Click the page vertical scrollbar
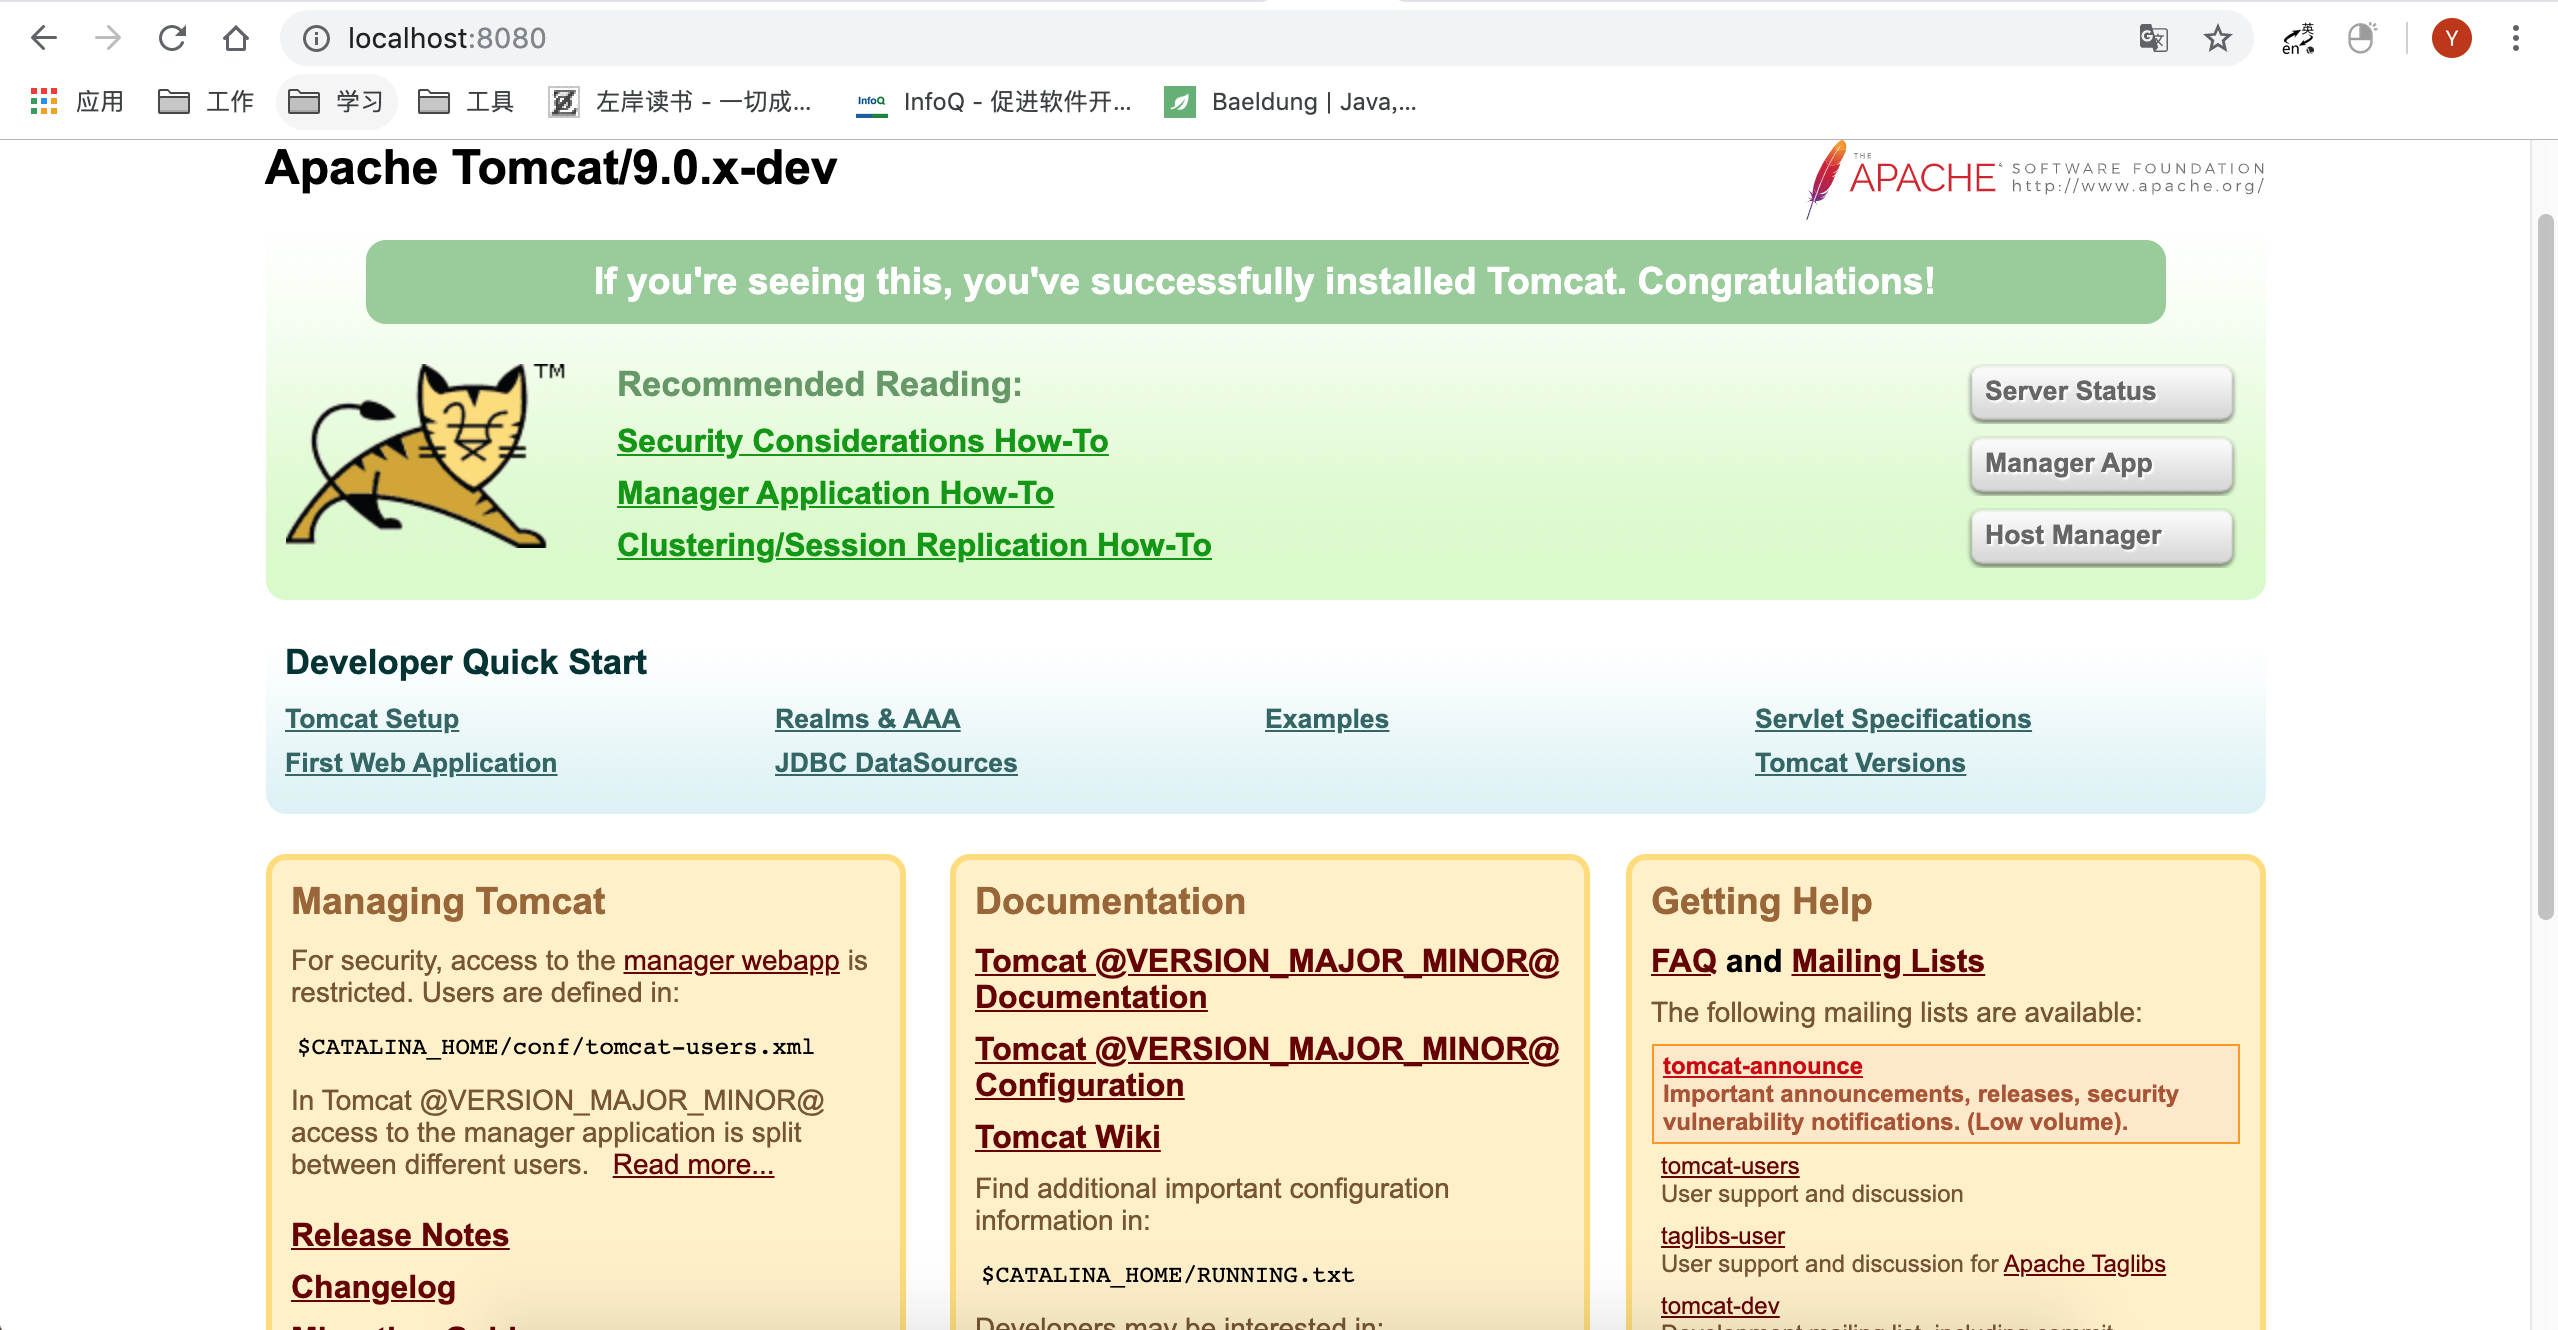 [2545, 565]
